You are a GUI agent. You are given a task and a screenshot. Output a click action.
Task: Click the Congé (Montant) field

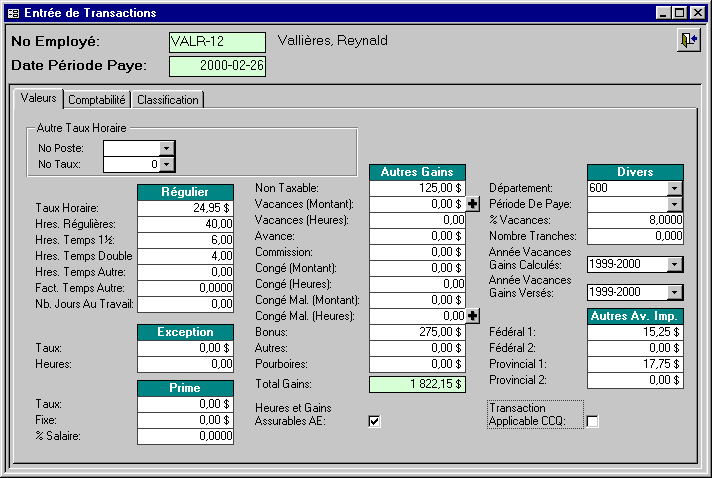(x=417, y=268)
